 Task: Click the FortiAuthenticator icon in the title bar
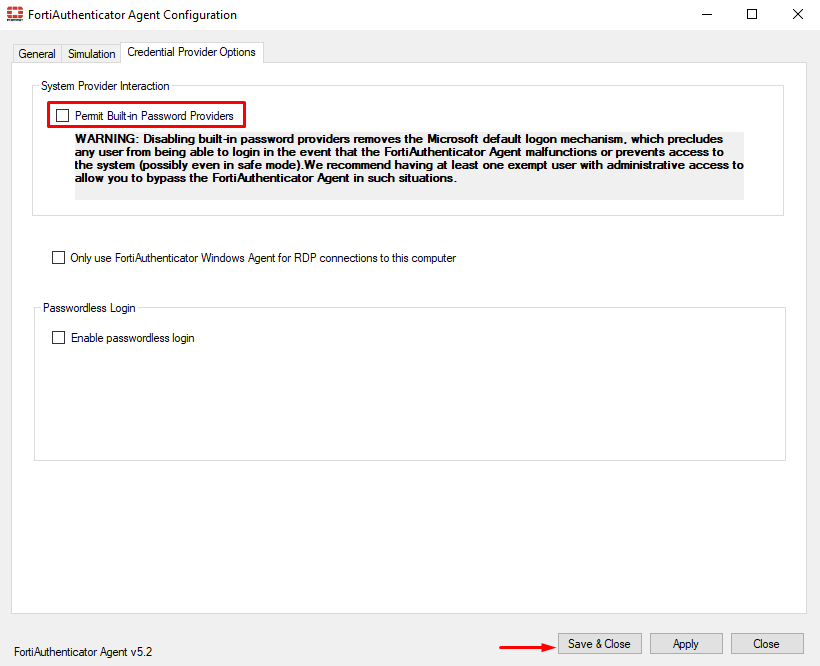tap(14, 14)
